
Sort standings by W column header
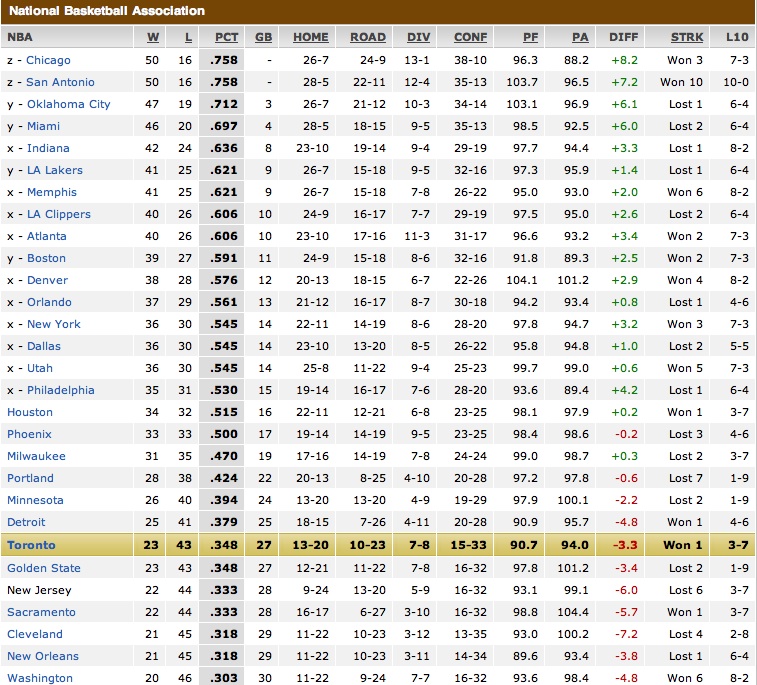pos(153,37)
